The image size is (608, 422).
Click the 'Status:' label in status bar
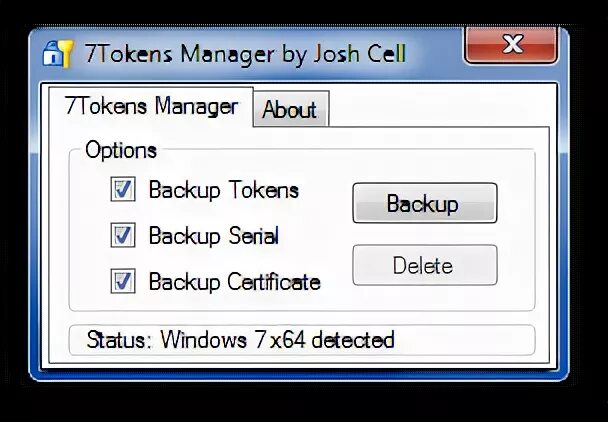point(118,340)
